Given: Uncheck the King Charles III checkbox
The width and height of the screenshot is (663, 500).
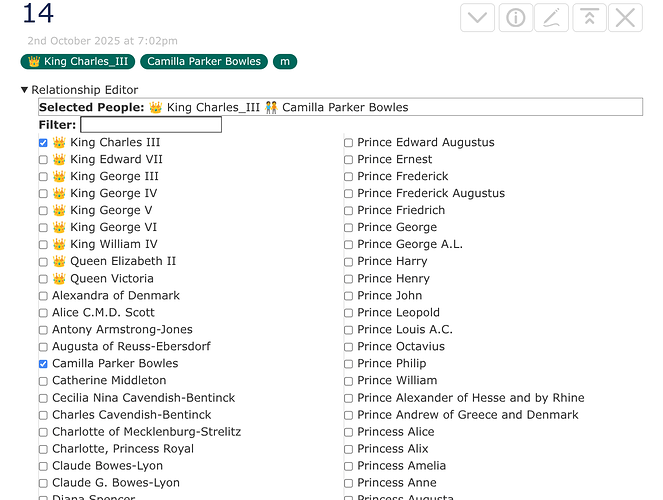Looking at the screenshot, I should (x=43, y=143).
